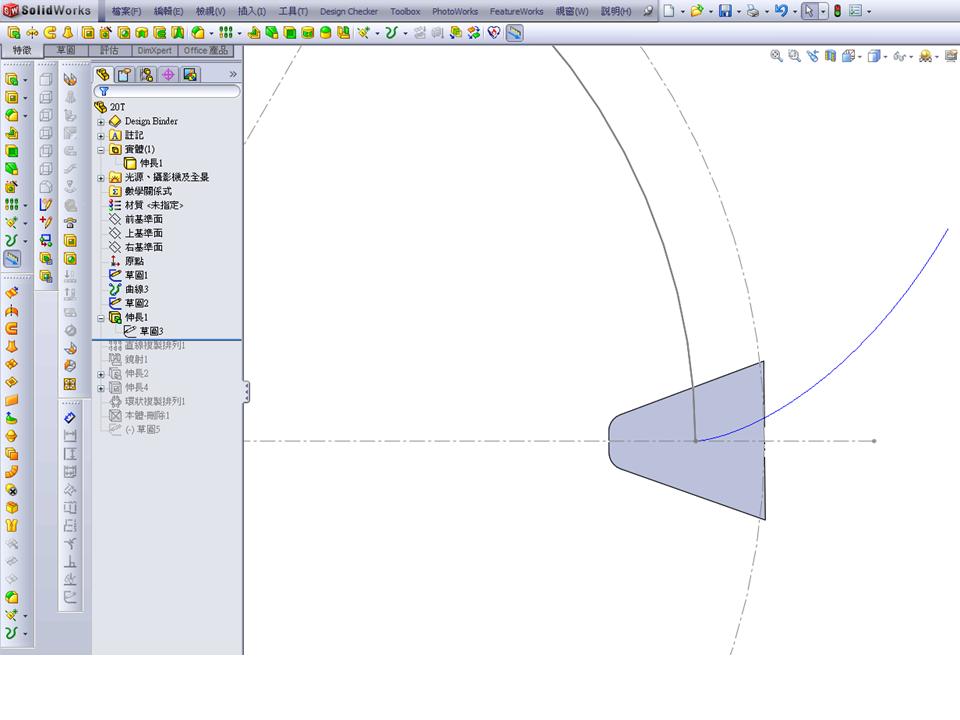Select 草圖3 under 伸長1 feature

(151, 331)
